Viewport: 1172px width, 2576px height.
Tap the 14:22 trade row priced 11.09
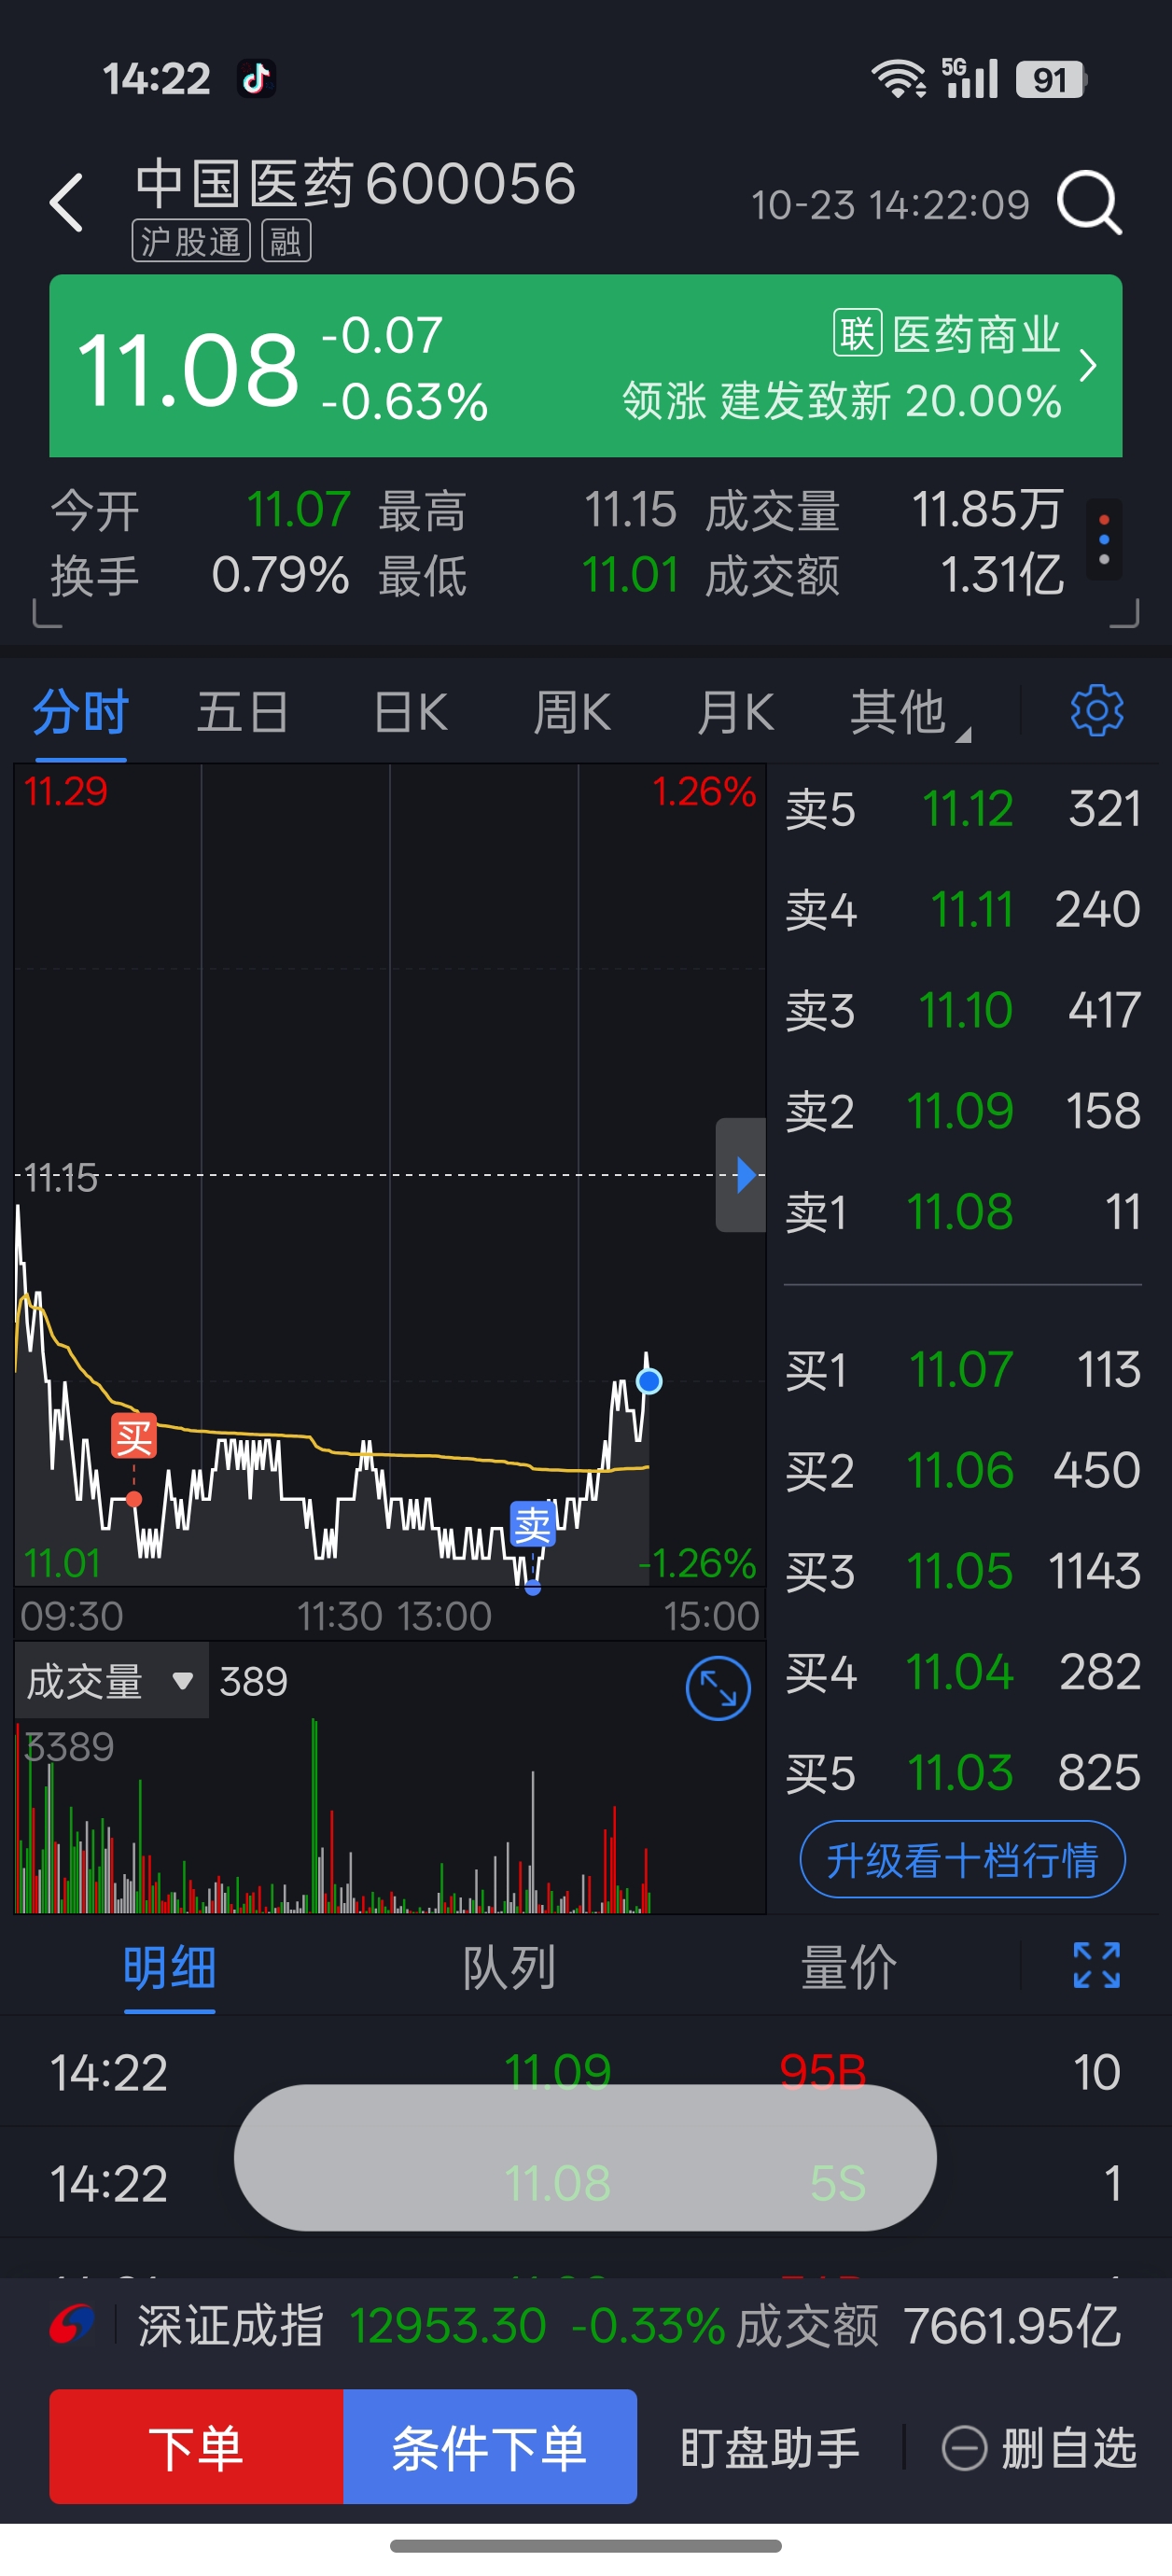(586, 2071)
